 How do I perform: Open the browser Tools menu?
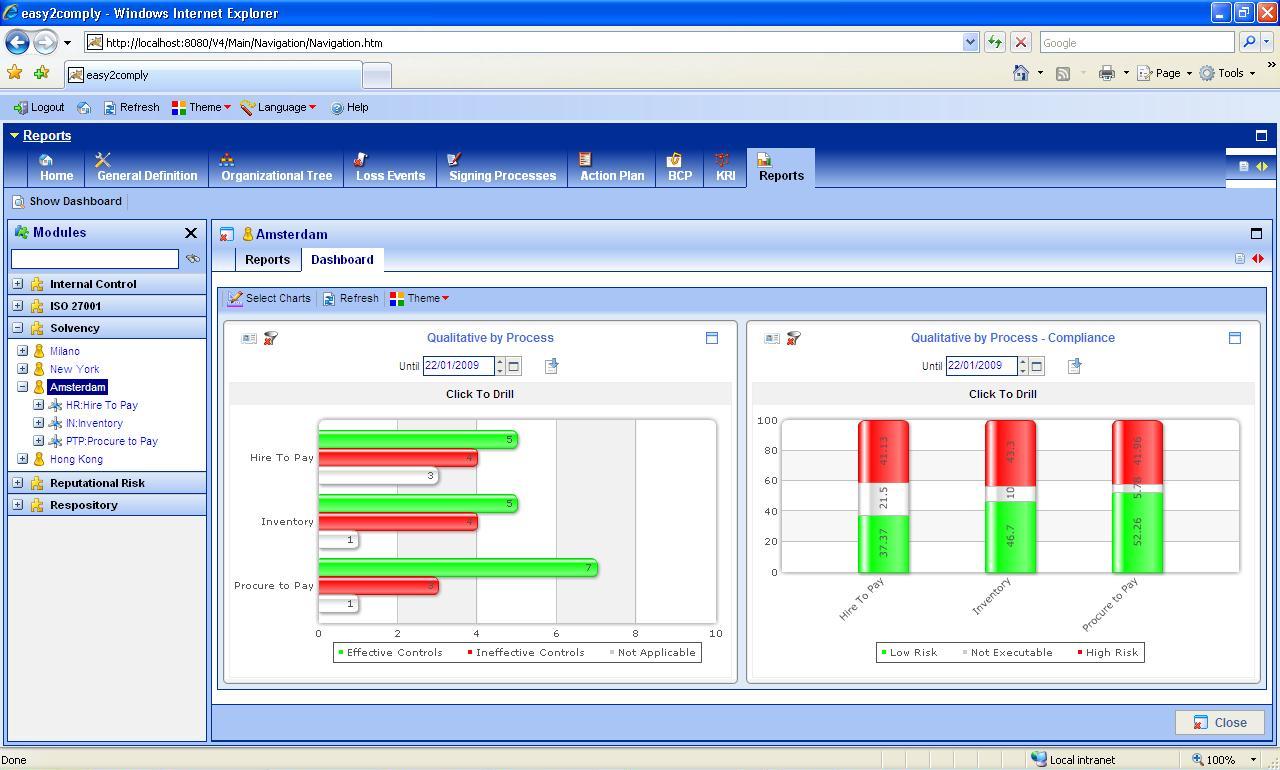coord(1227,73)
